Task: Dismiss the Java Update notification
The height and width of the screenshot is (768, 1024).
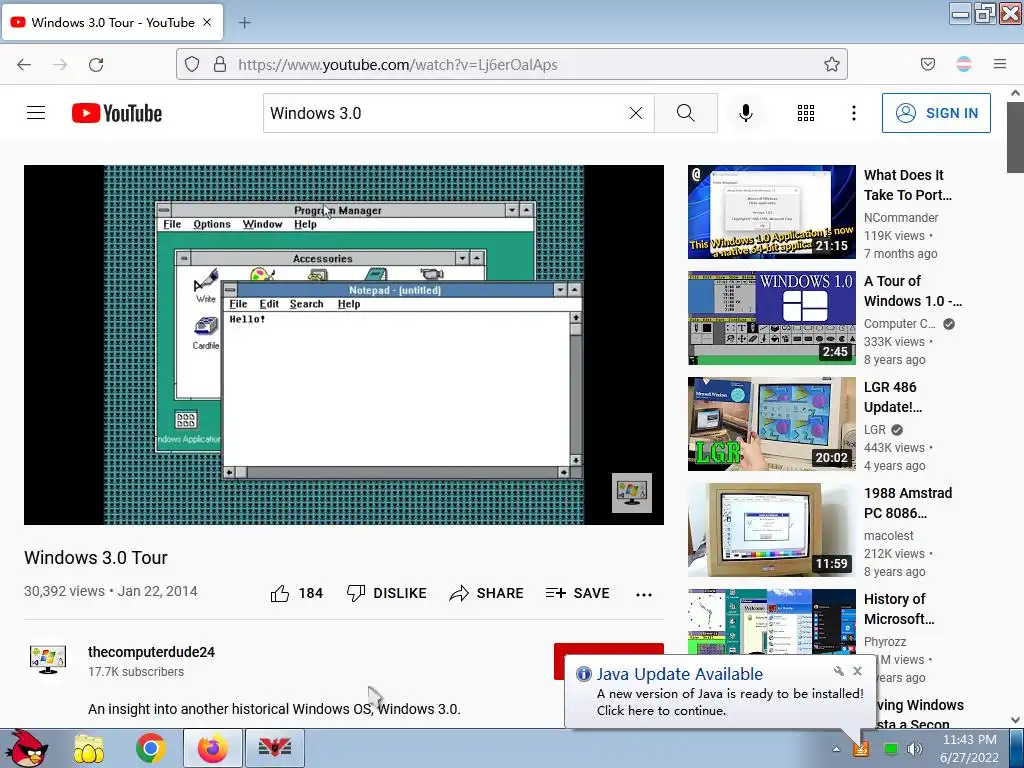Action: click(857, 671)
